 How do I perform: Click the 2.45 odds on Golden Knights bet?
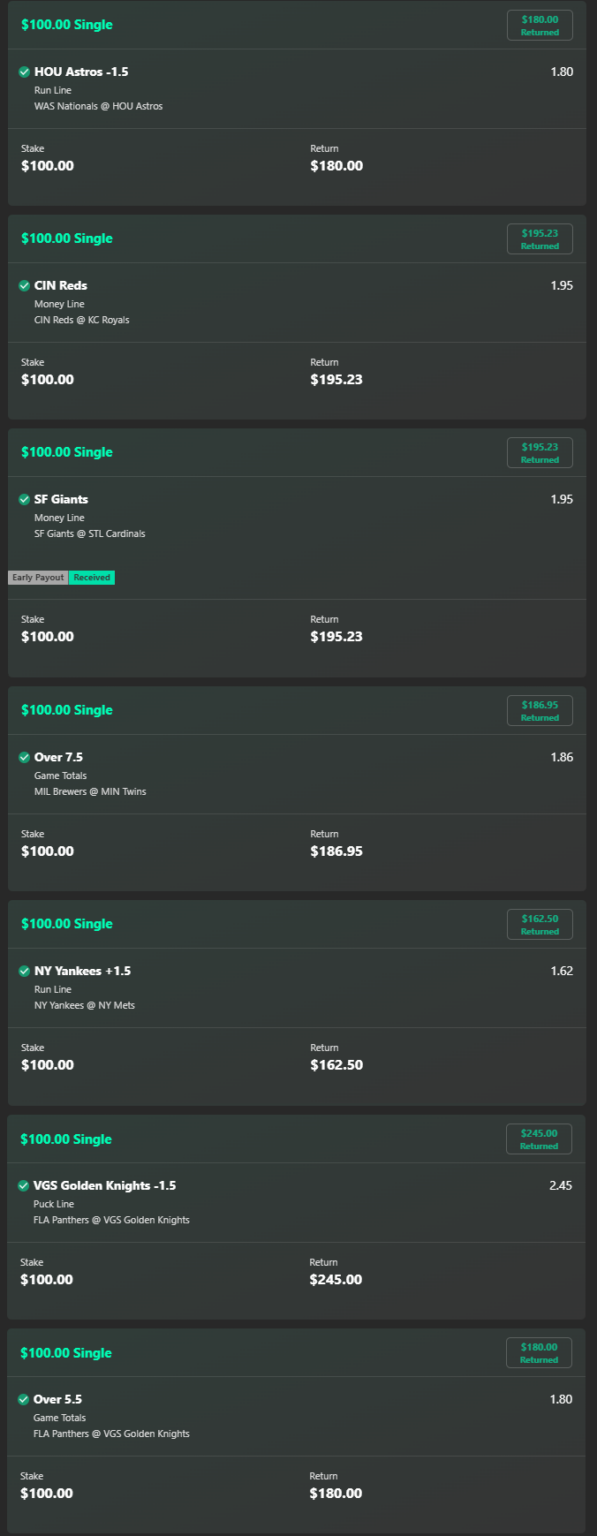(x=561, y=1185)
